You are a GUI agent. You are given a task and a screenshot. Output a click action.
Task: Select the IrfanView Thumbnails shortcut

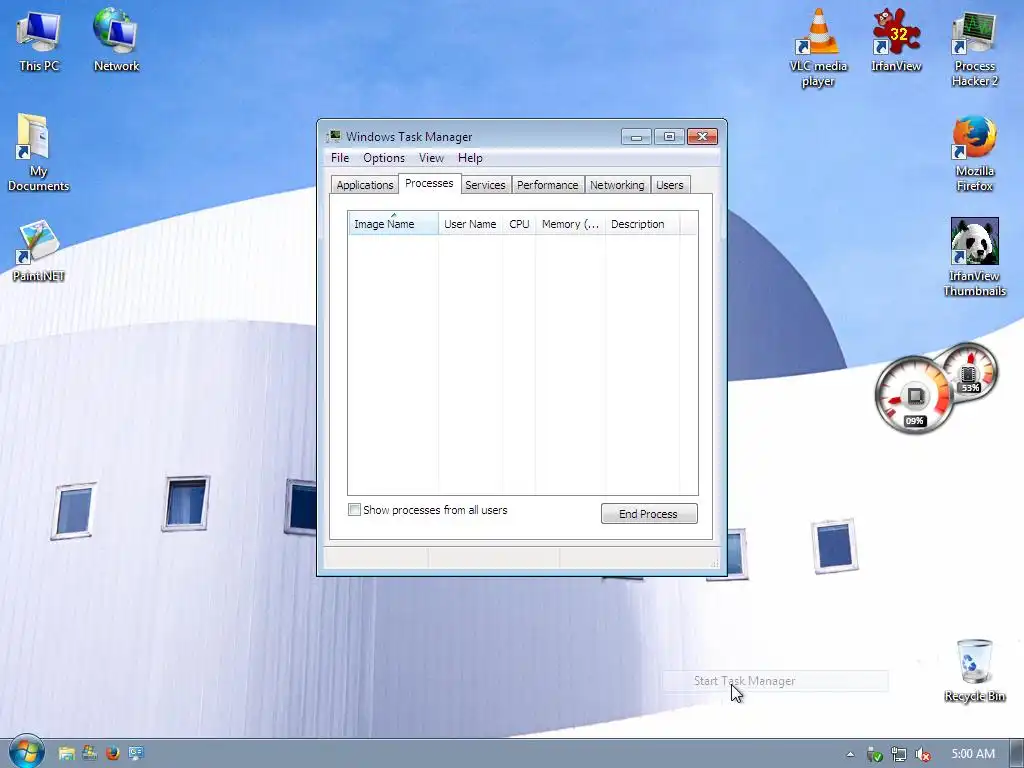tap(974, 257)
